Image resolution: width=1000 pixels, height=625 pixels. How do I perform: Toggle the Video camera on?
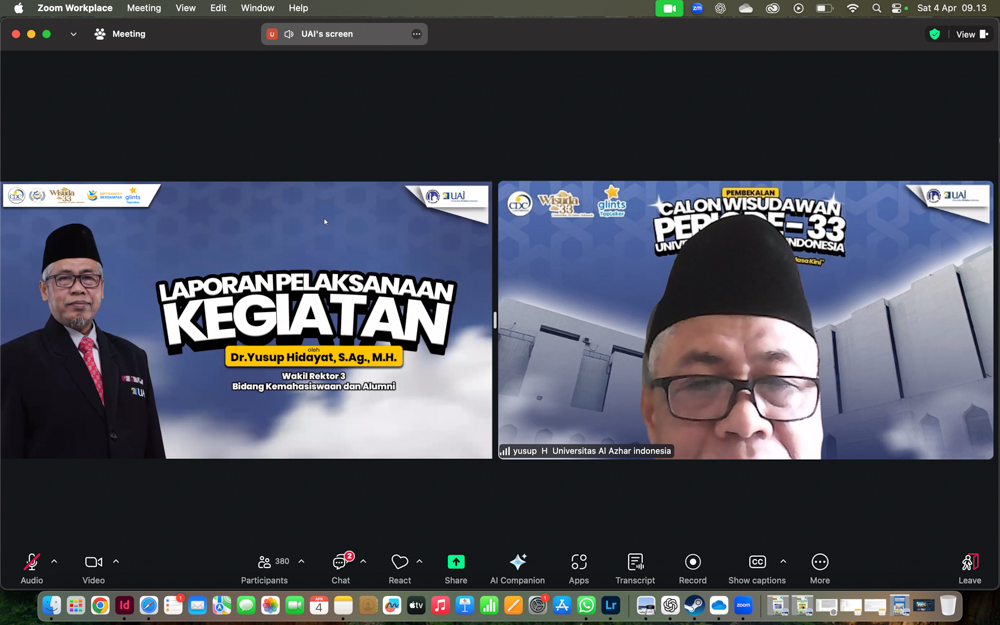pyautogui.click(x=93, y=563)
